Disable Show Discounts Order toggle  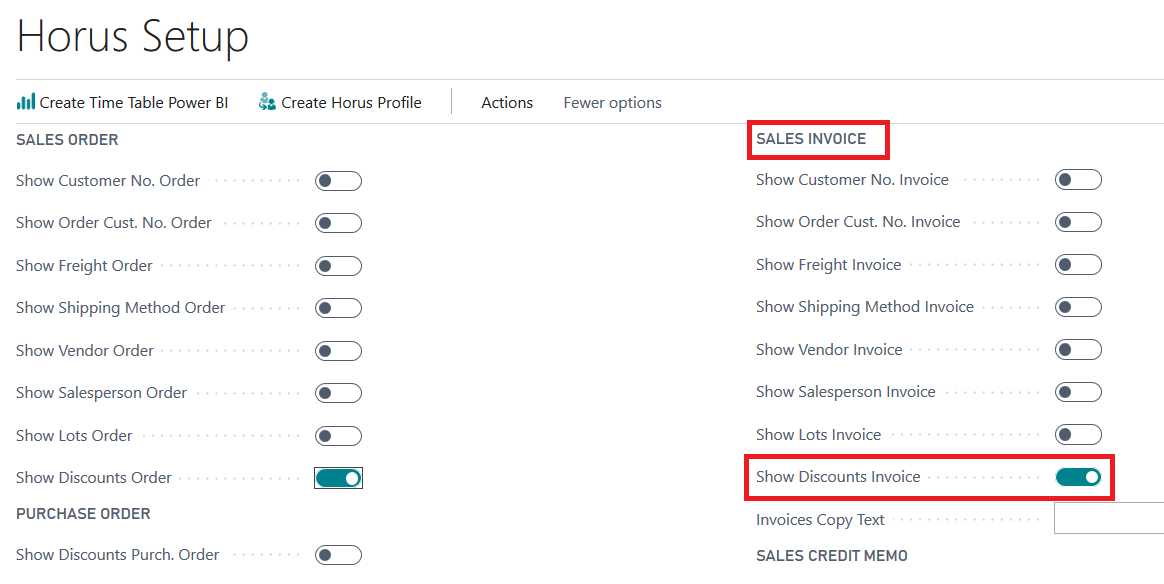[x=339, y=478]
